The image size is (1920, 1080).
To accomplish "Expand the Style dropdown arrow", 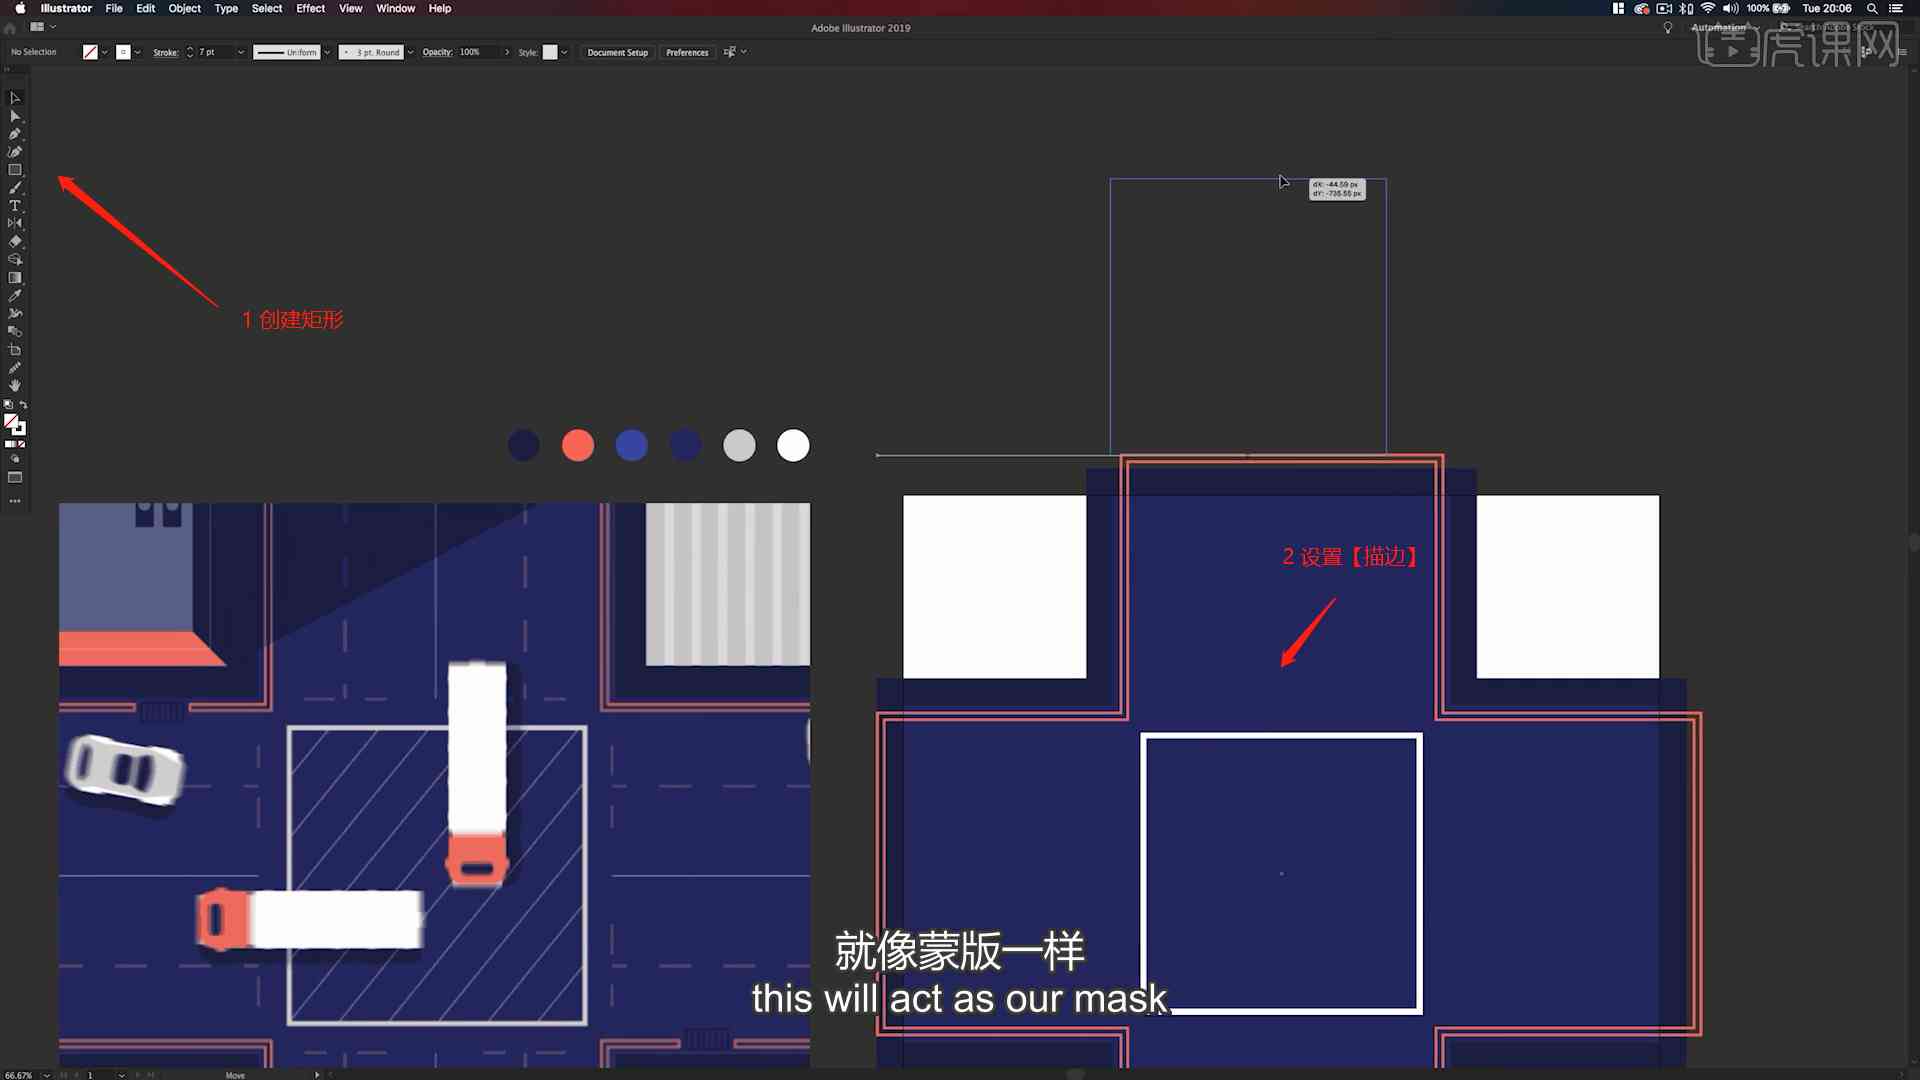I will coord(565,52).
